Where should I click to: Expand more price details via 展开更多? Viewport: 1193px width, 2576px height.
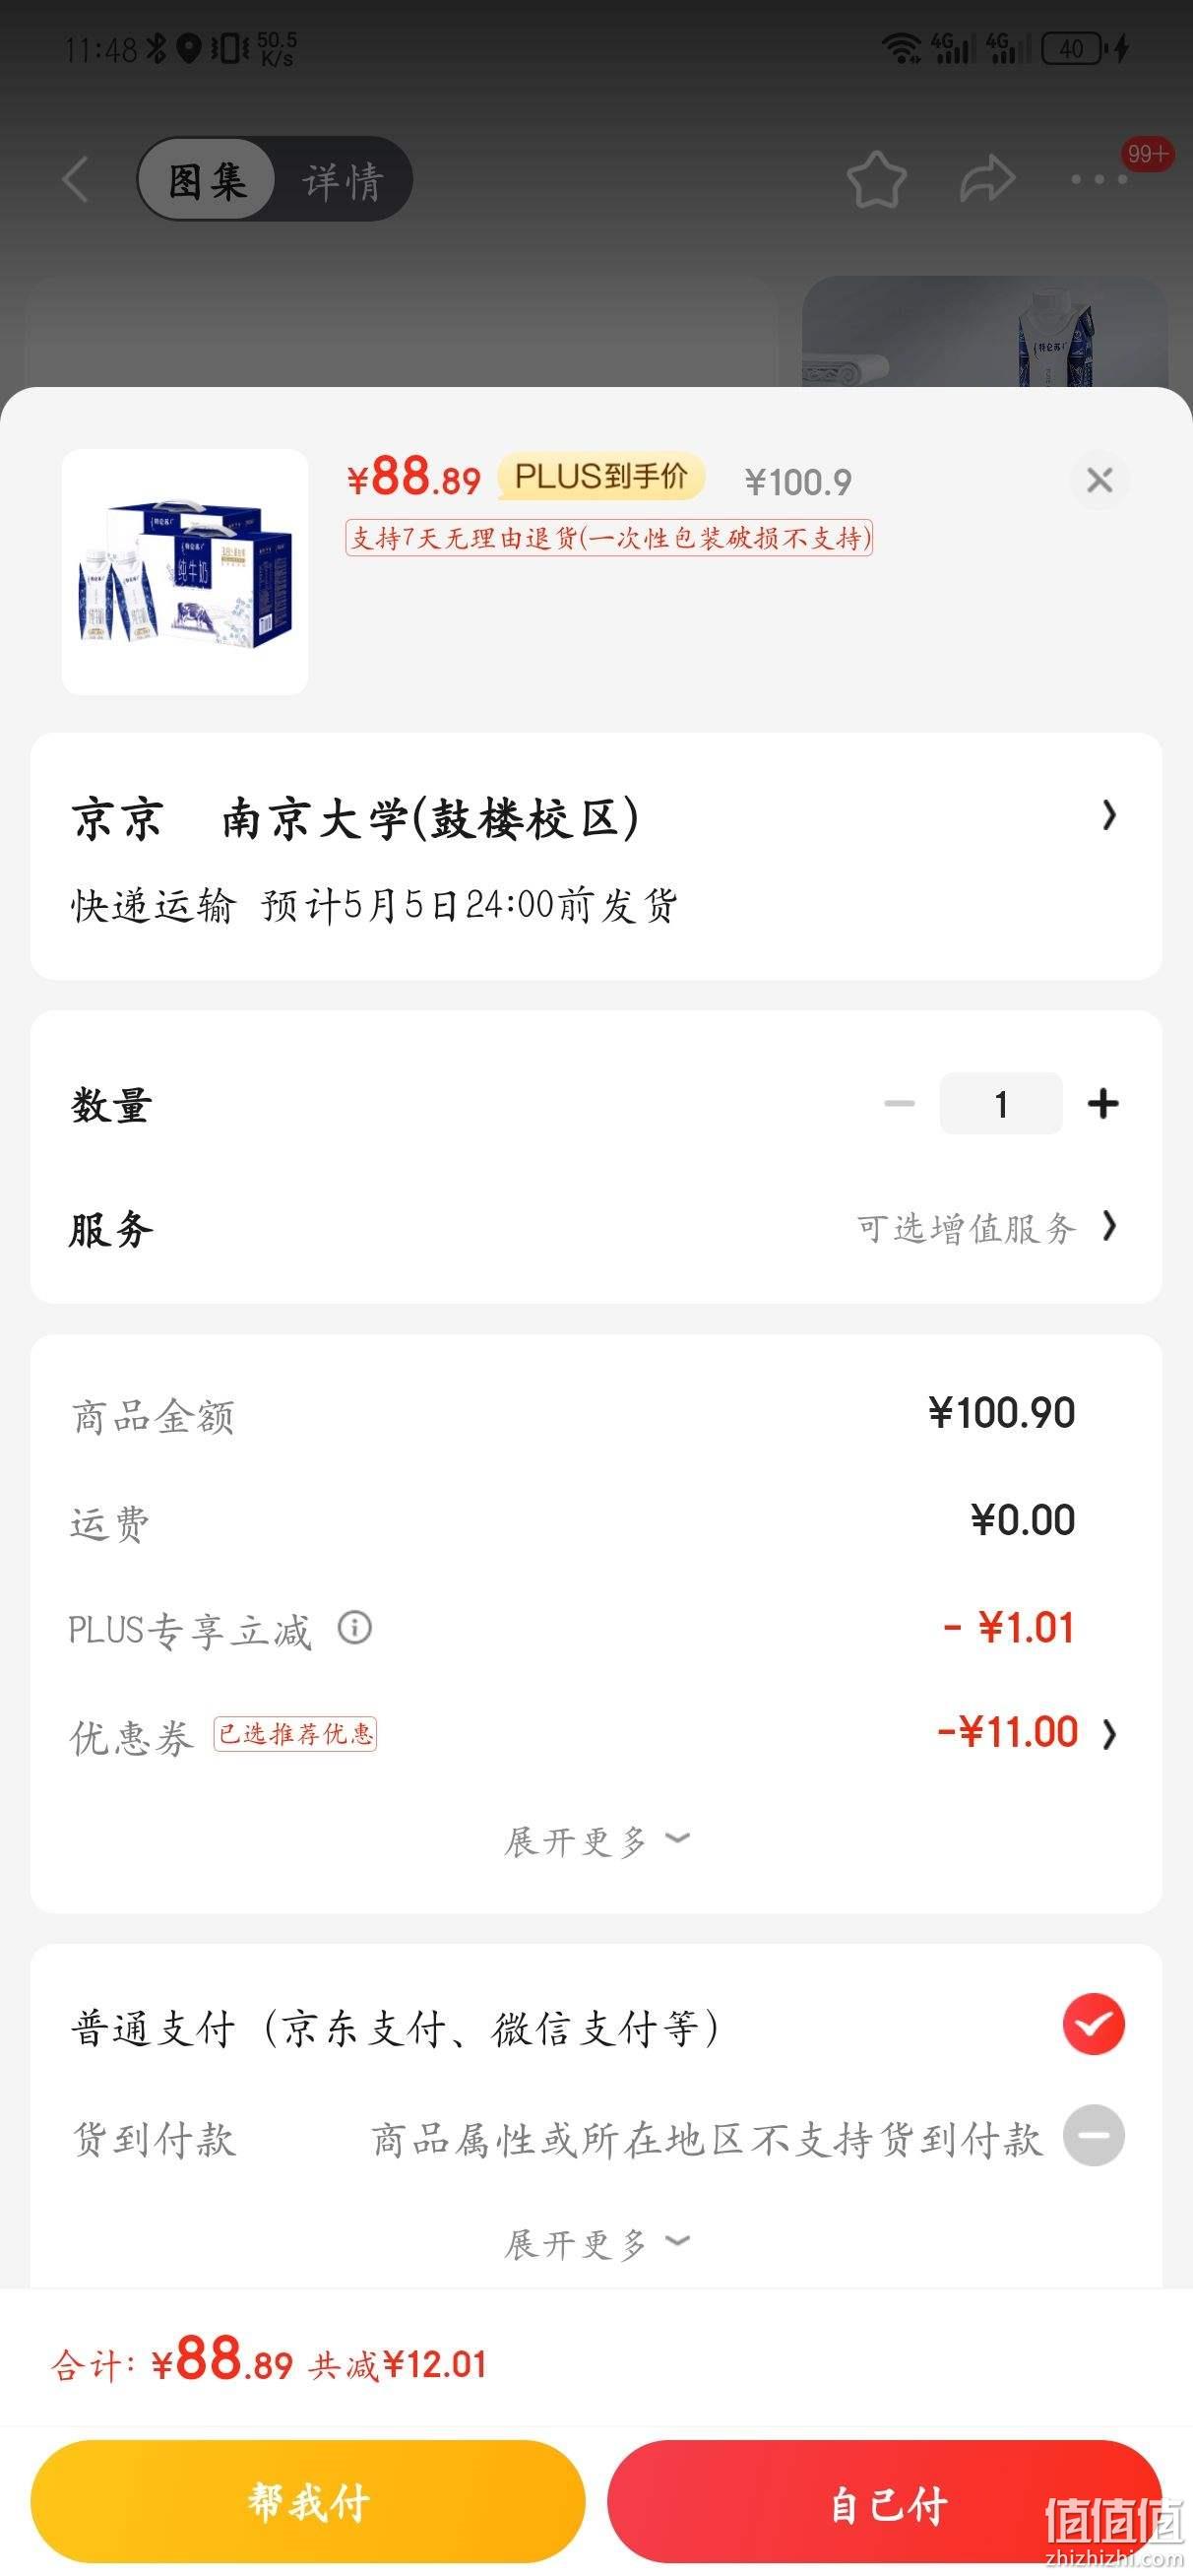596,1840
